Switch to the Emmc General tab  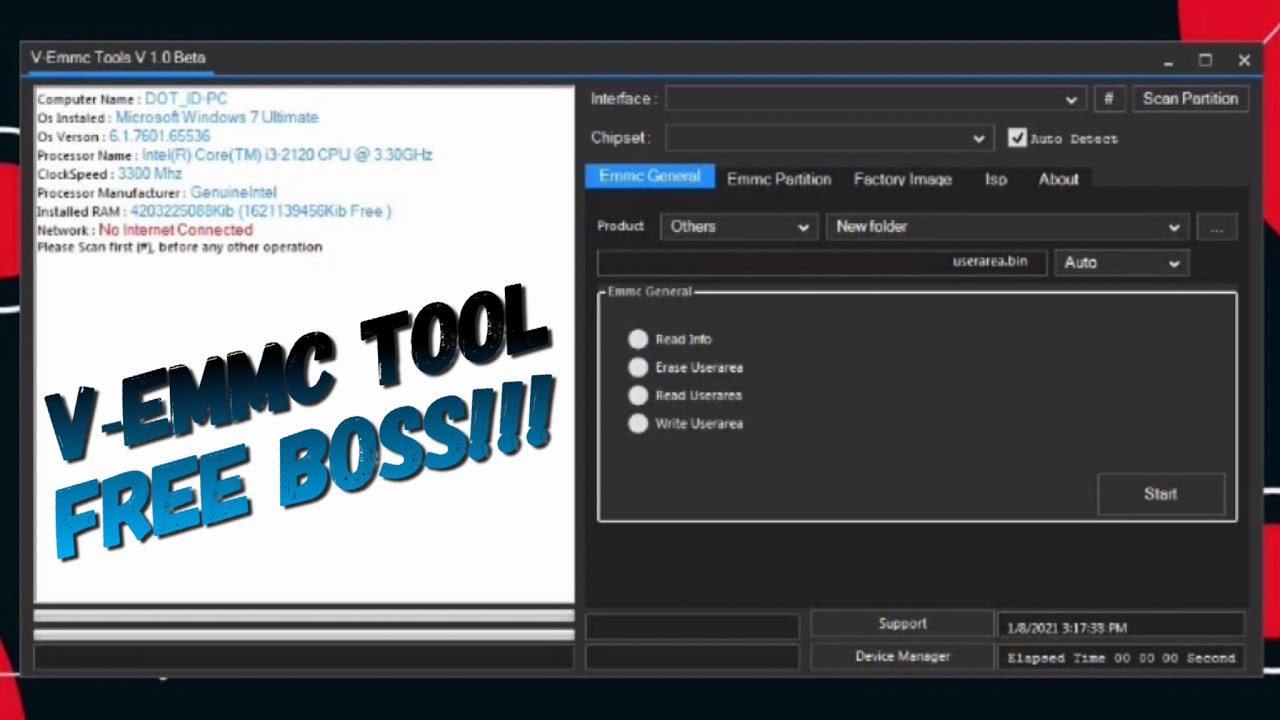[x=650, y=177]
